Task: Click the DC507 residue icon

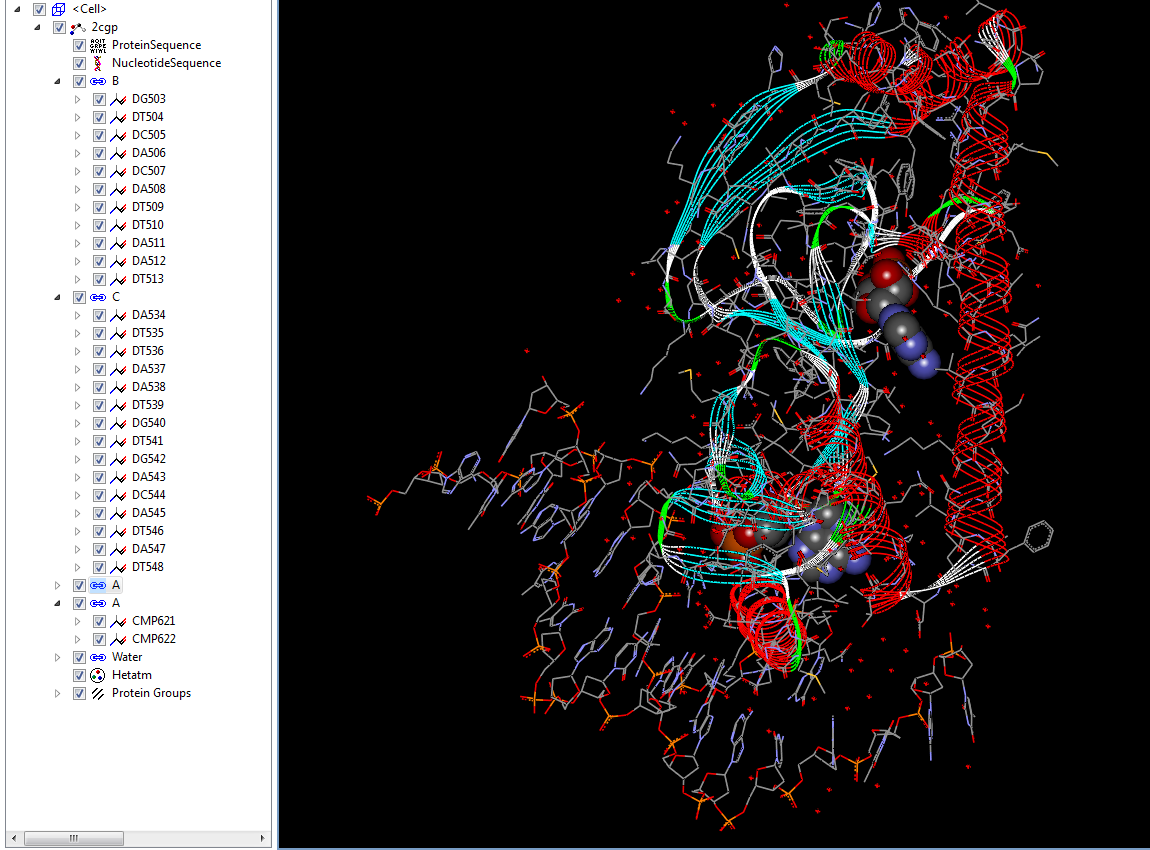Action: 117,171
